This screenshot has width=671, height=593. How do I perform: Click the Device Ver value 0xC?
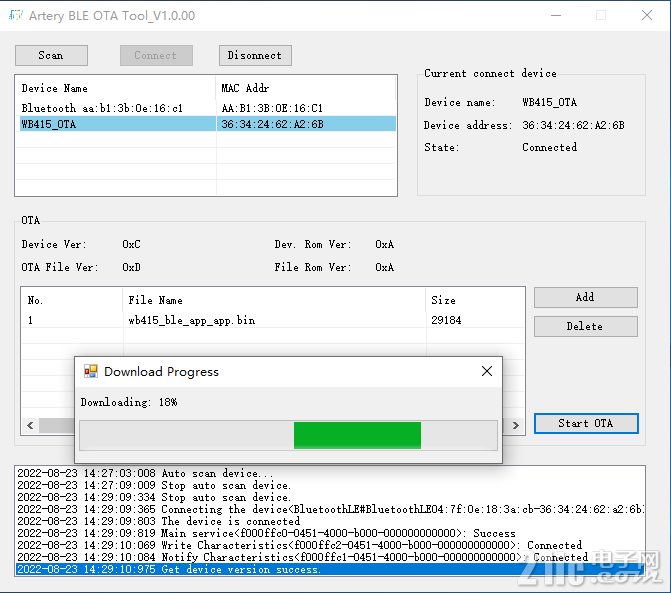[131, 244]
